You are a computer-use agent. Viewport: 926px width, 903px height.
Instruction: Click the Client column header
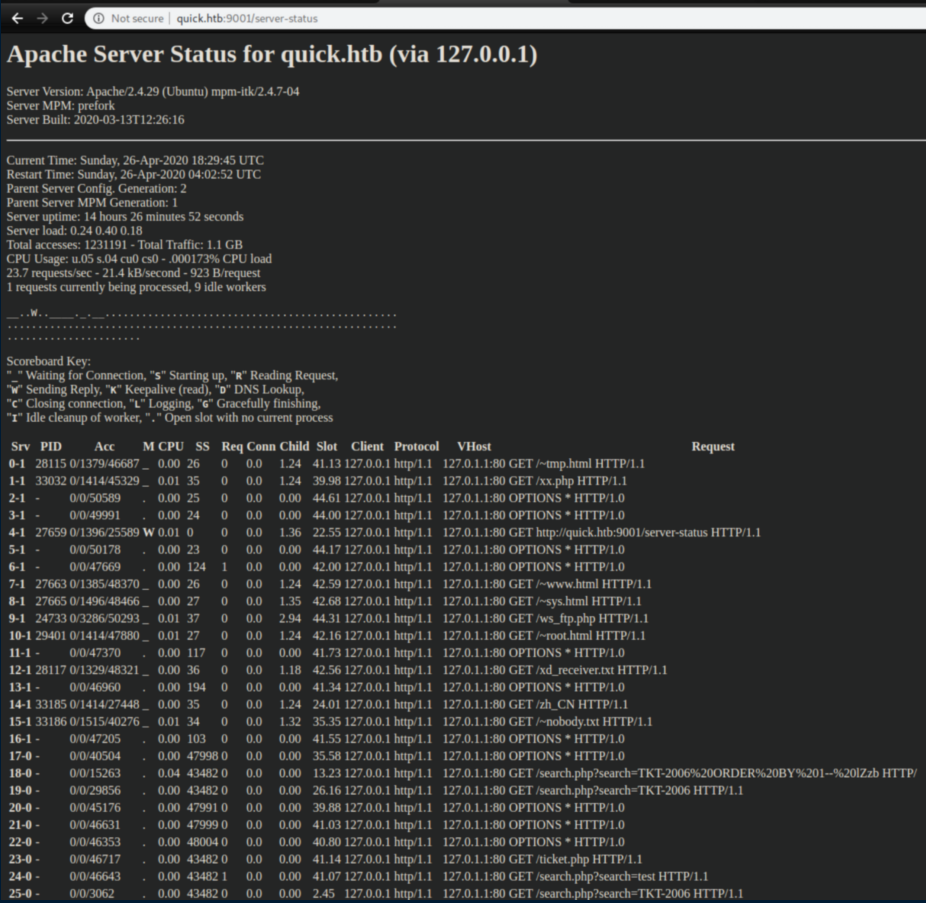pos(366,446)
